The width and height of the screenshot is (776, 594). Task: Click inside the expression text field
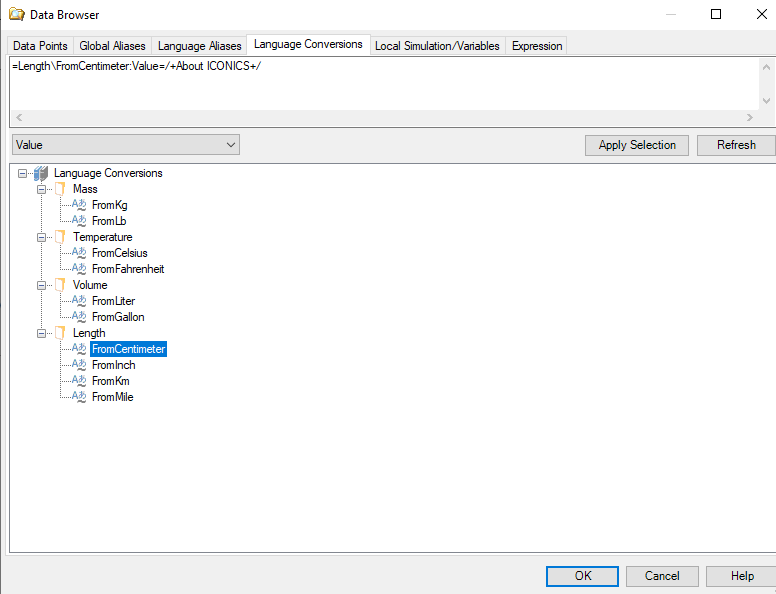point(380,85)
